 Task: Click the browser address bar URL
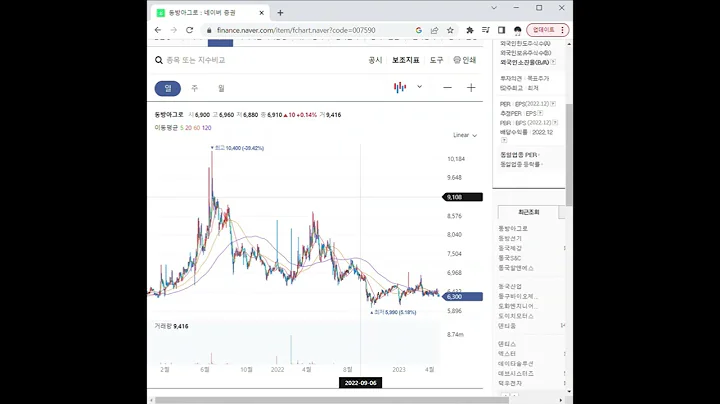296,30
